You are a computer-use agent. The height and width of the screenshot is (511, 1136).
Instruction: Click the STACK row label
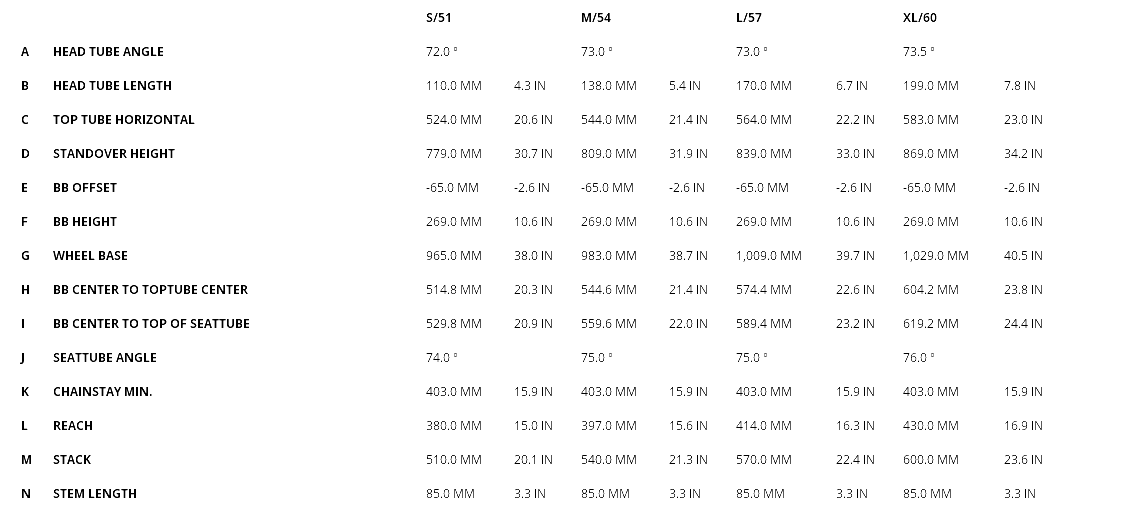click(x=72, y=459)
